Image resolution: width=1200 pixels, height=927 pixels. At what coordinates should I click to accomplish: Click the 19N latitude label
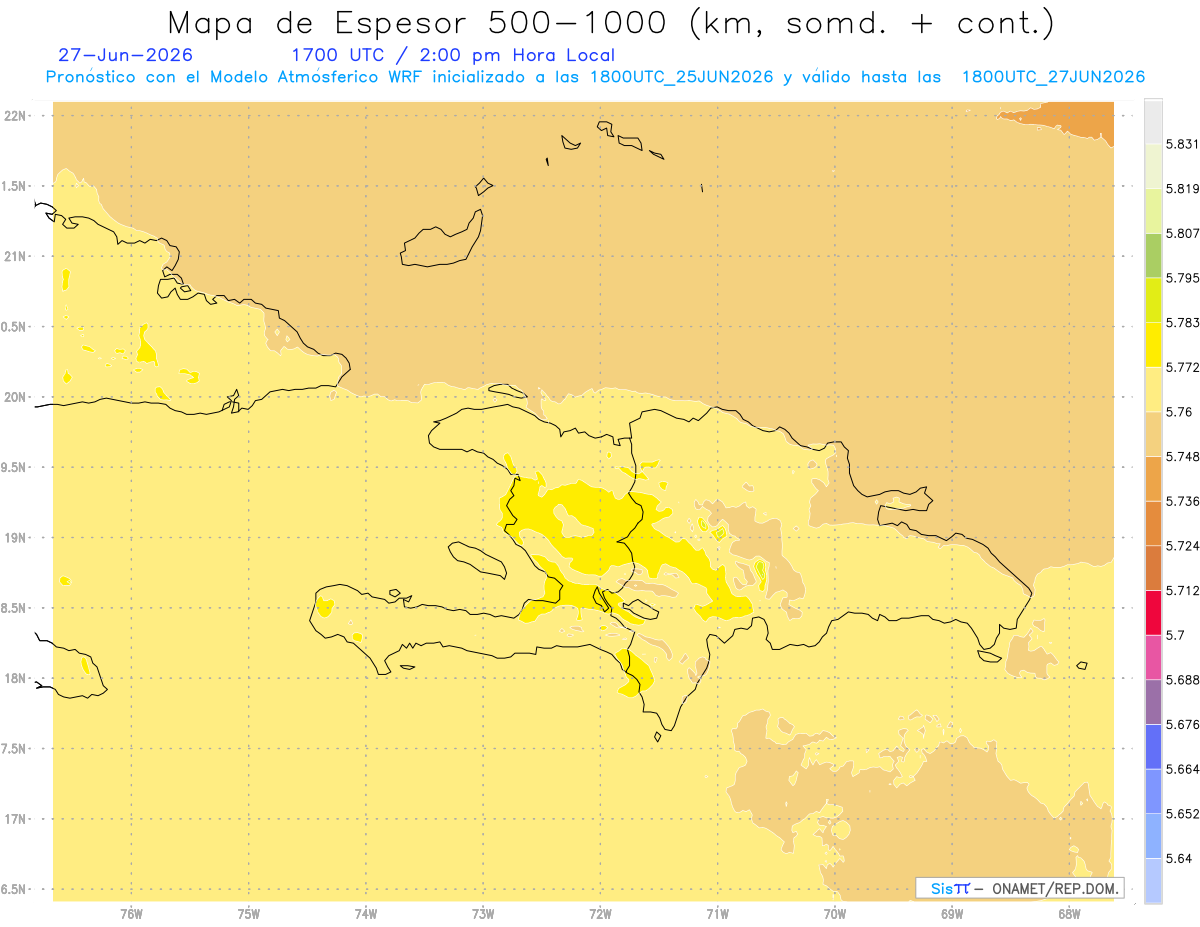click(16, 538)
